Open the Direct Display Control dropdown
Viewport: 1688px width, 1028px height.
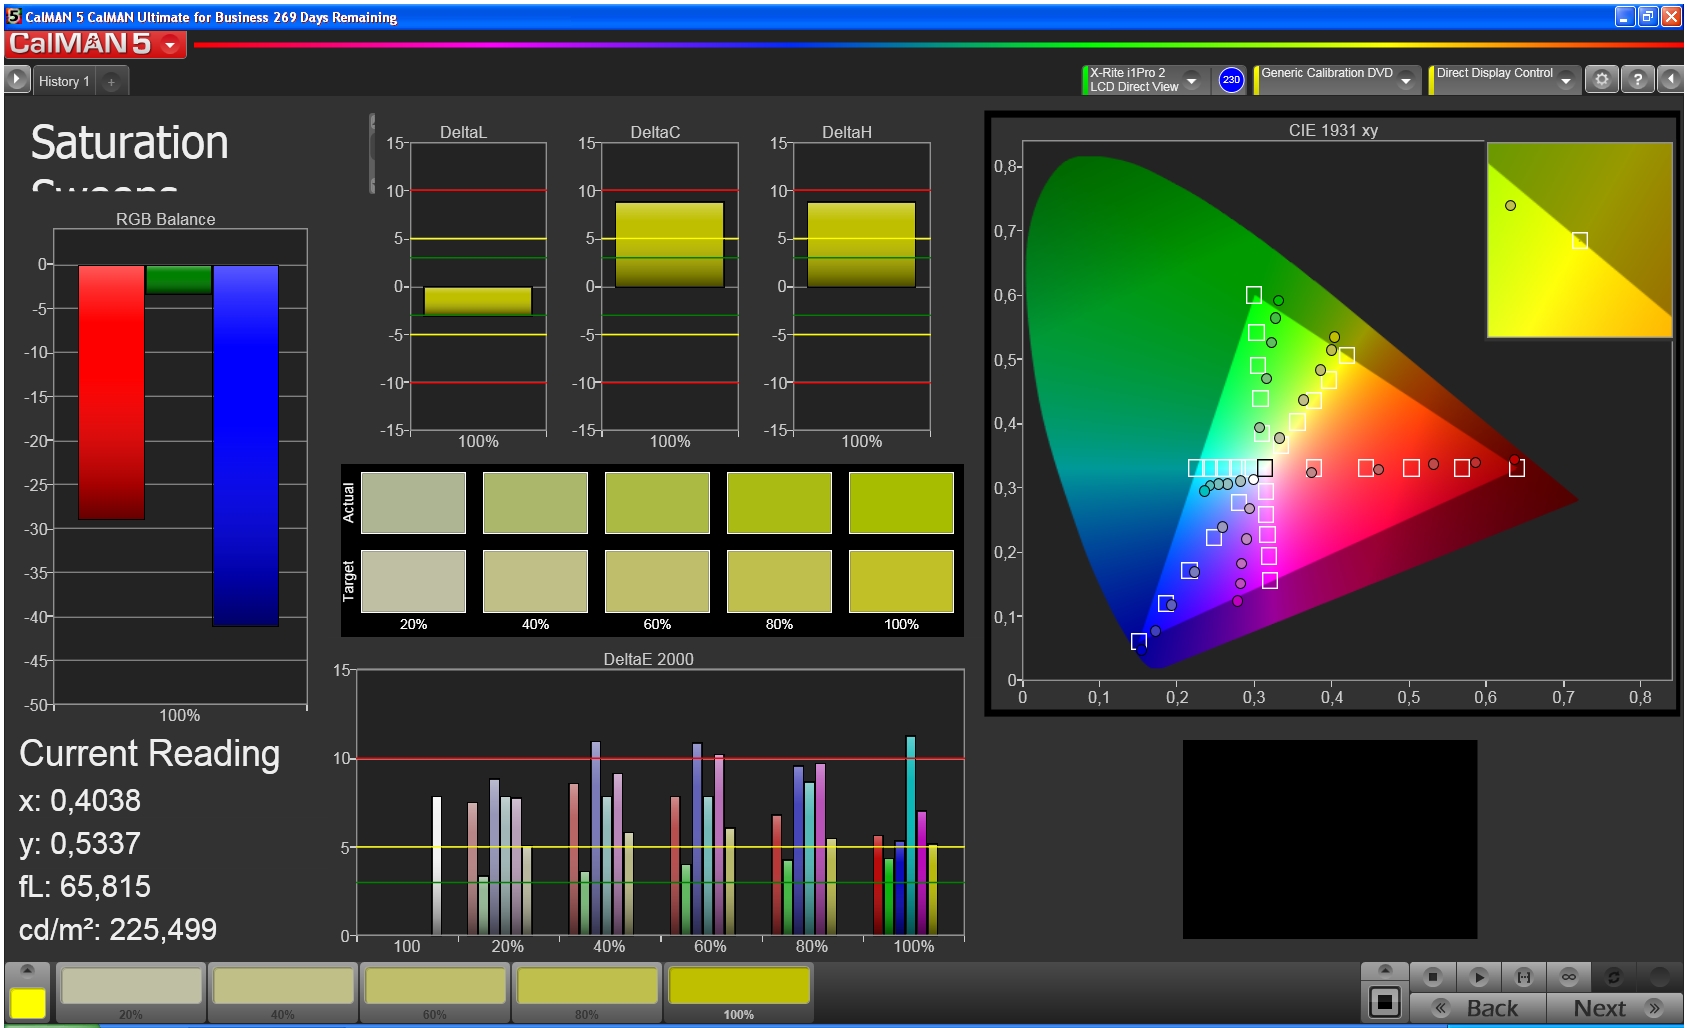click(1566, 80)
